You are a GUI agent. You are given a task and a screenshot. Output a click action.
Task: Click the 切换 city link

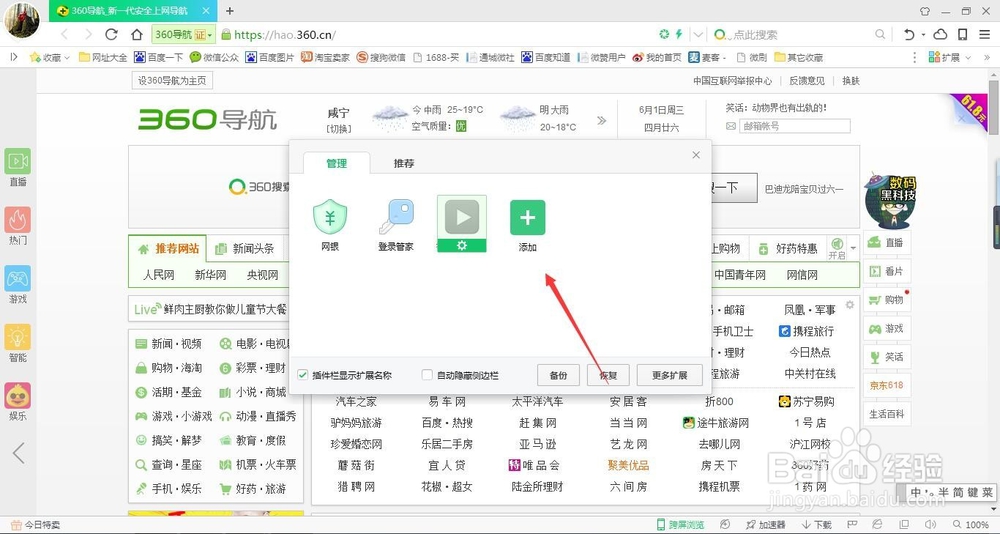(x=339, y=128)
